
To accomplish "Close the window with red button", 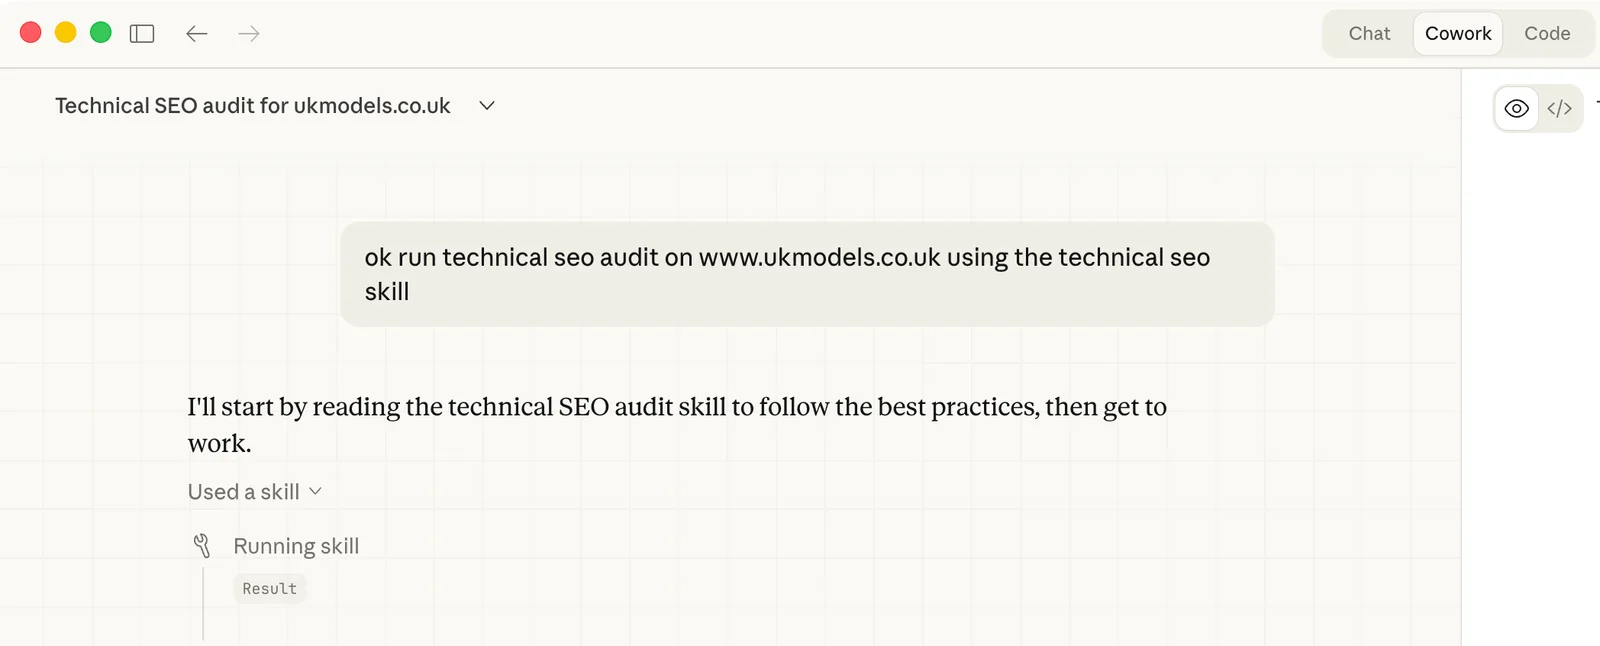I will [x=31, y=33].
